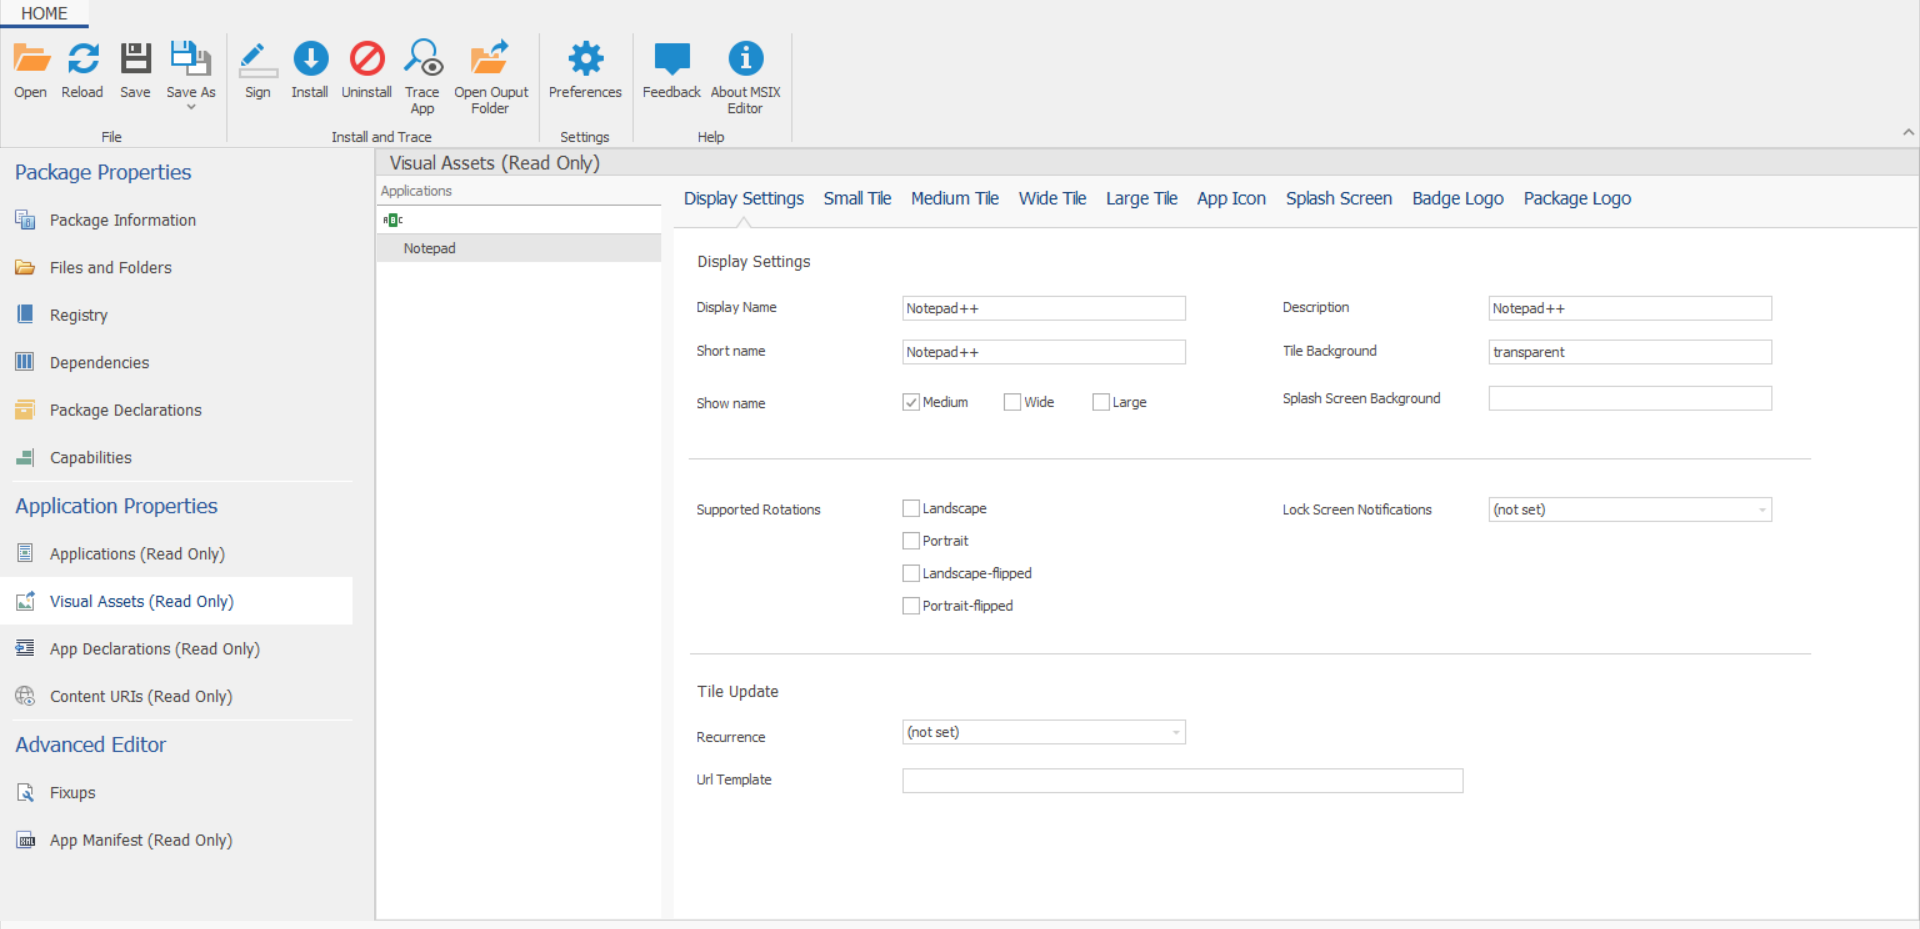Click the Applications (Read Only) sidebar icon
This screenshot has width=1920, height=929.
coord(25,553)
